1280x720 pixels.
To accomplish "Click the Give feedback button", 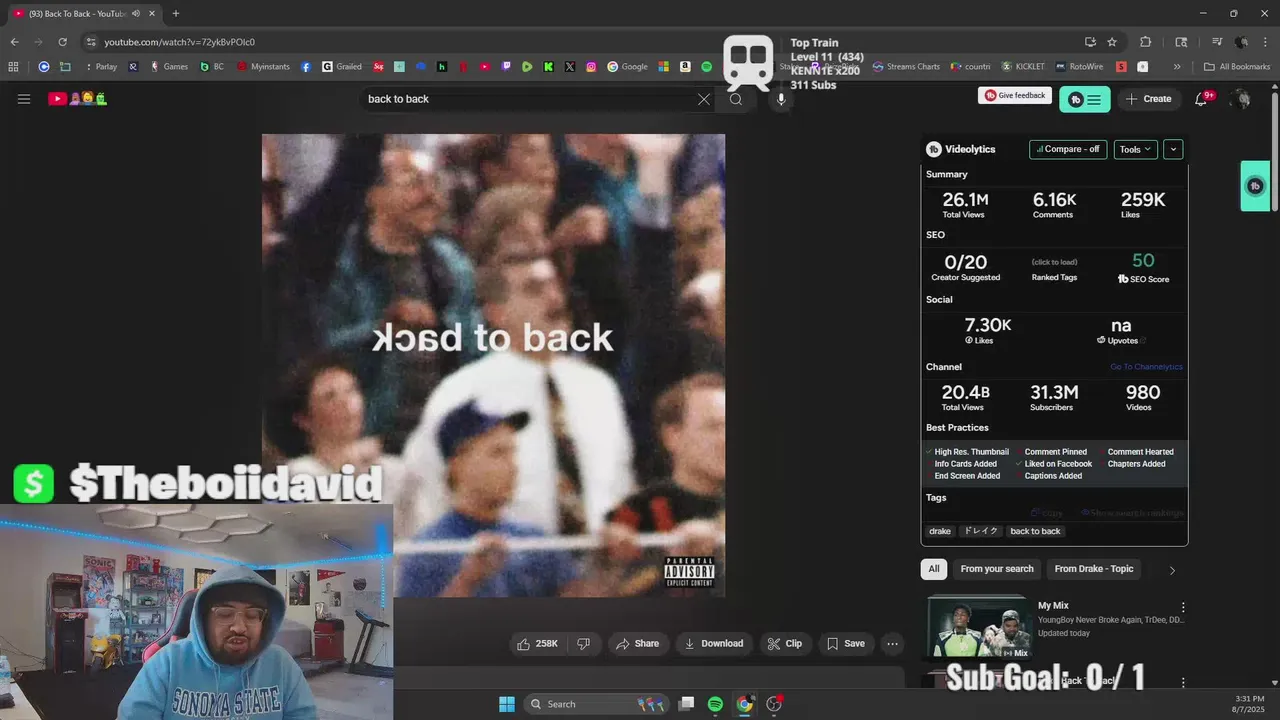I will [1015, 95].
